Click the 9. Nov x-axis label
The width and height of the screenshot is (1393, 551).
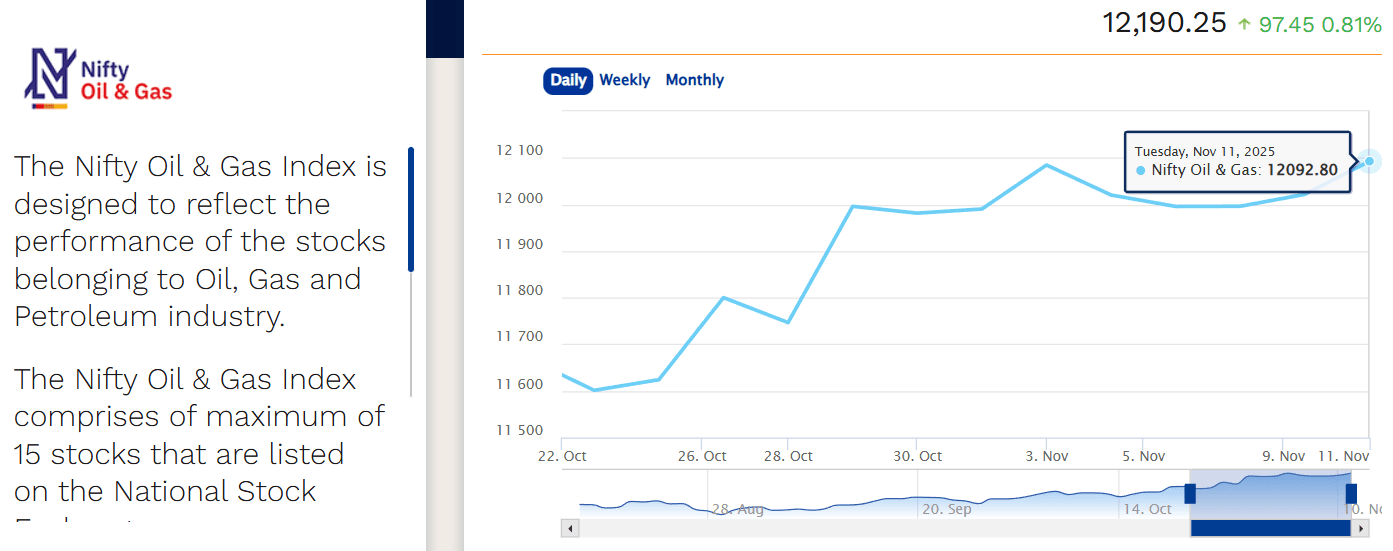click(x=1284, y=456)
